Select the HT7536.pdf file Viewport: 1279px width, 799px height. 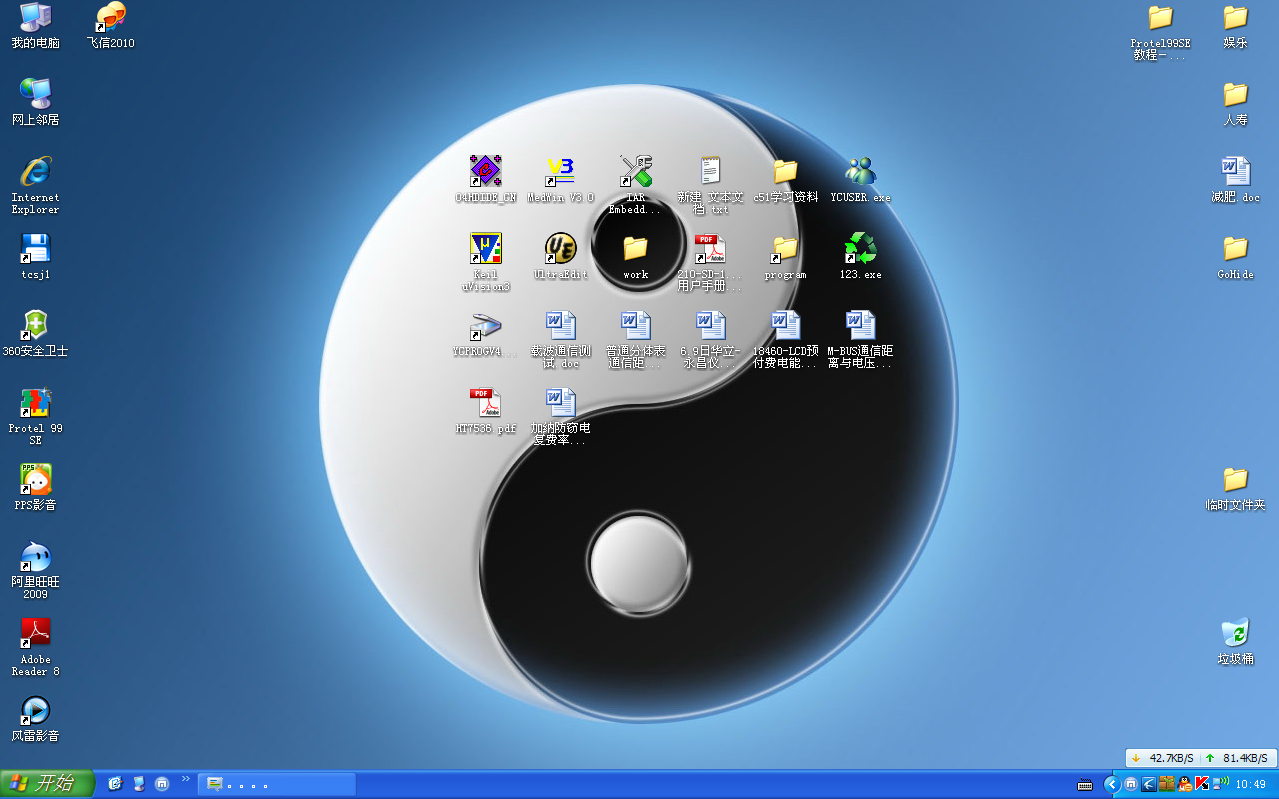[x=486, y=403]
